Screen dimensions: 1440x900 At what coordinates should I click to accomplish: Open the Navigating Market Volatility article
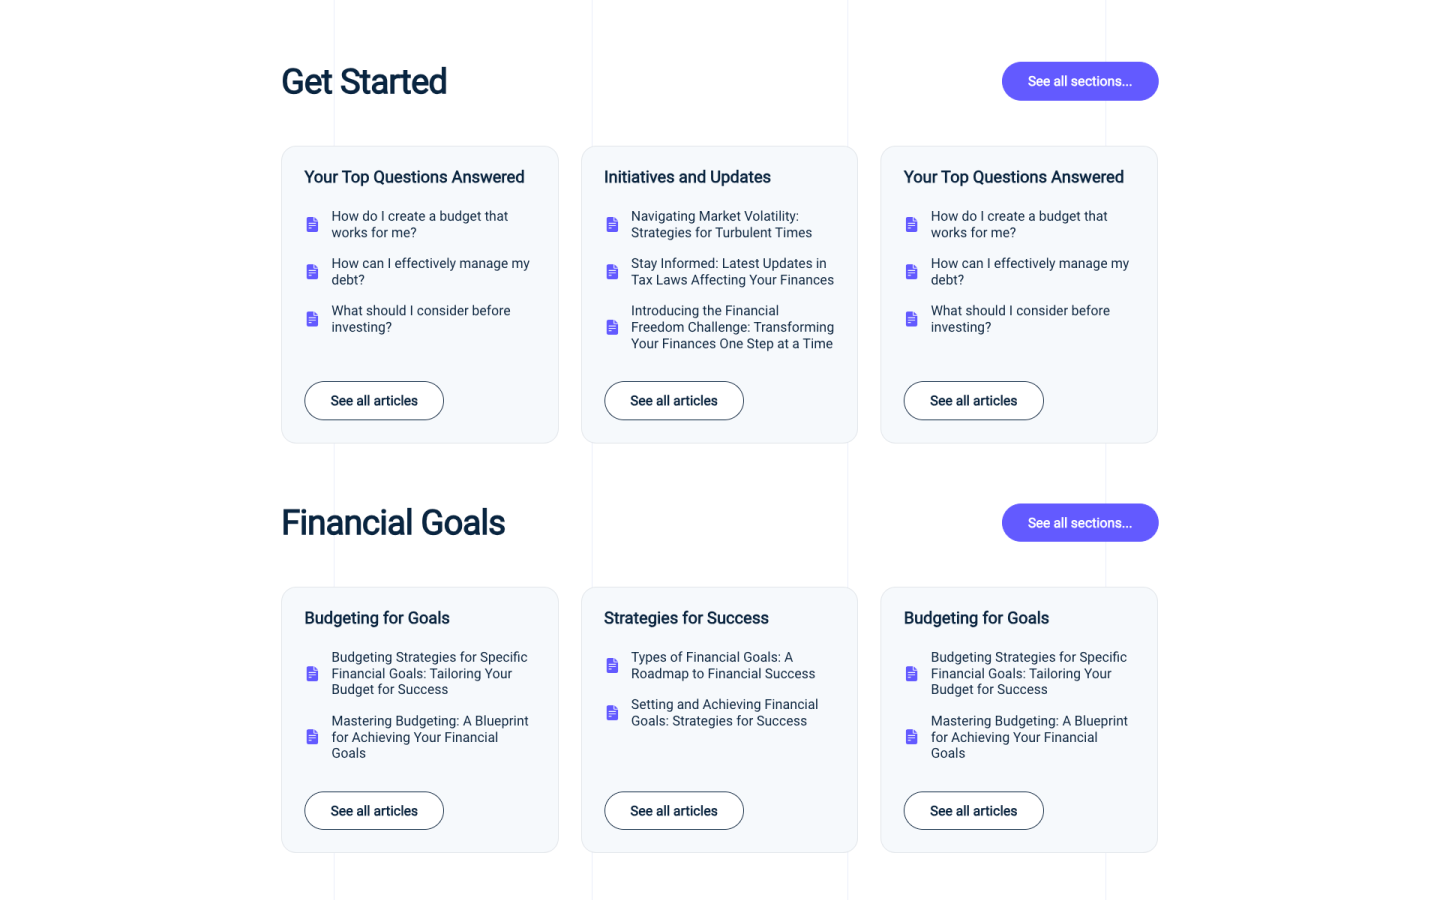point(721,224)
